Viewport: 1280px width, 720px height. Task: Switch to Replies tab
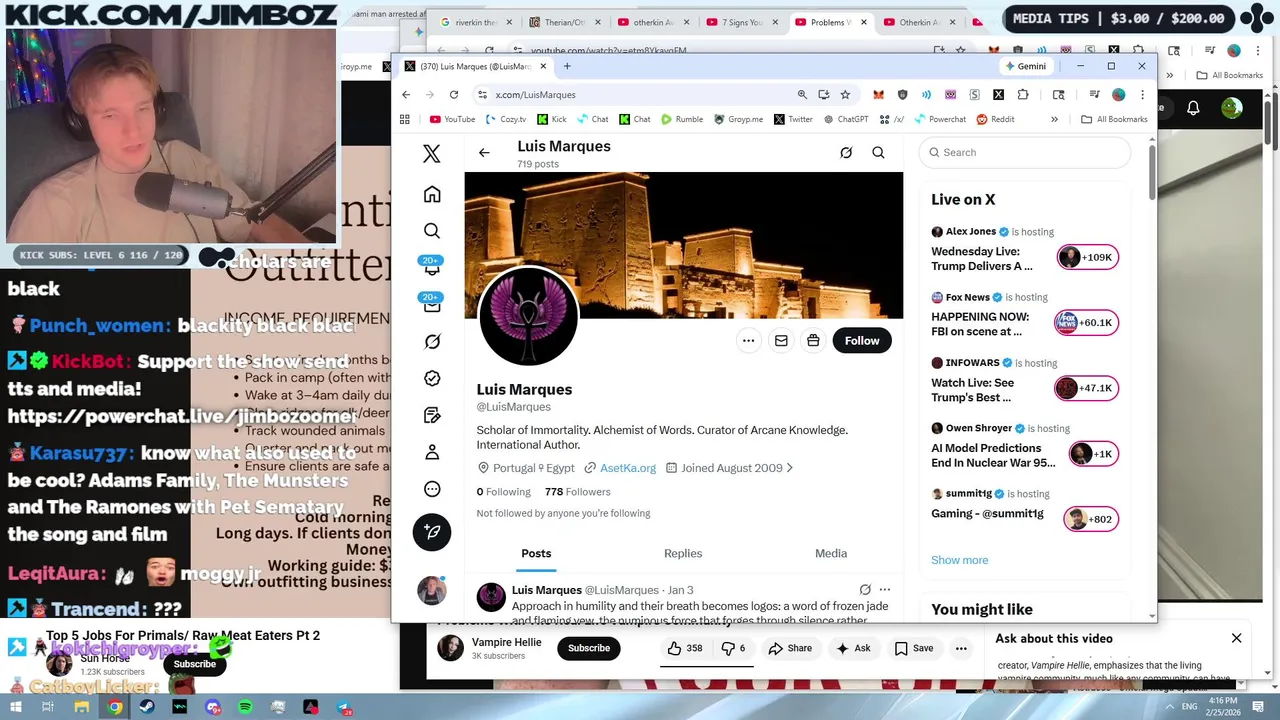(x=683, y=553)
